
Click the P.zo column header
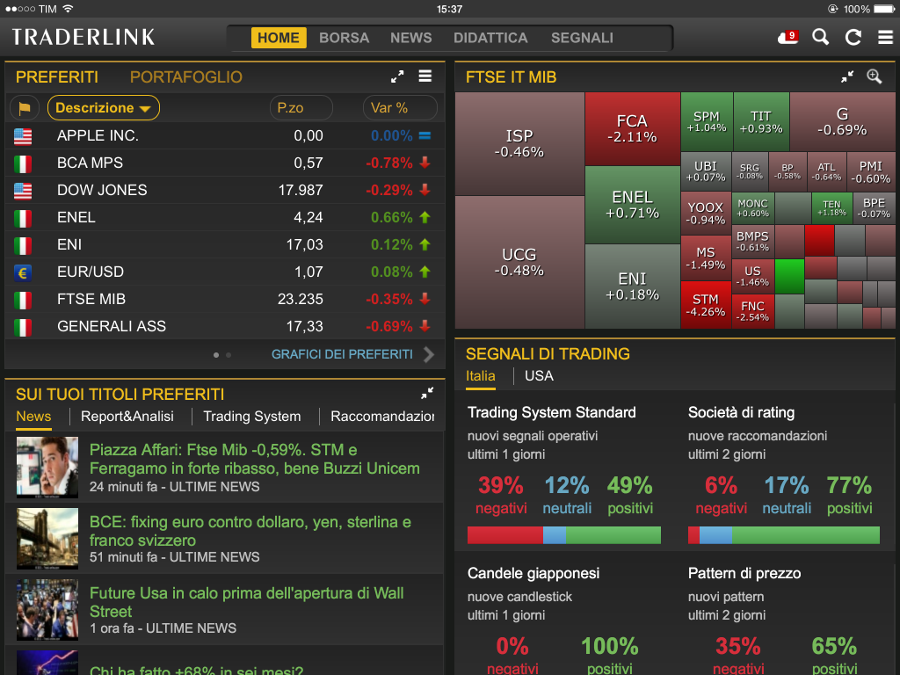[300, 108]
